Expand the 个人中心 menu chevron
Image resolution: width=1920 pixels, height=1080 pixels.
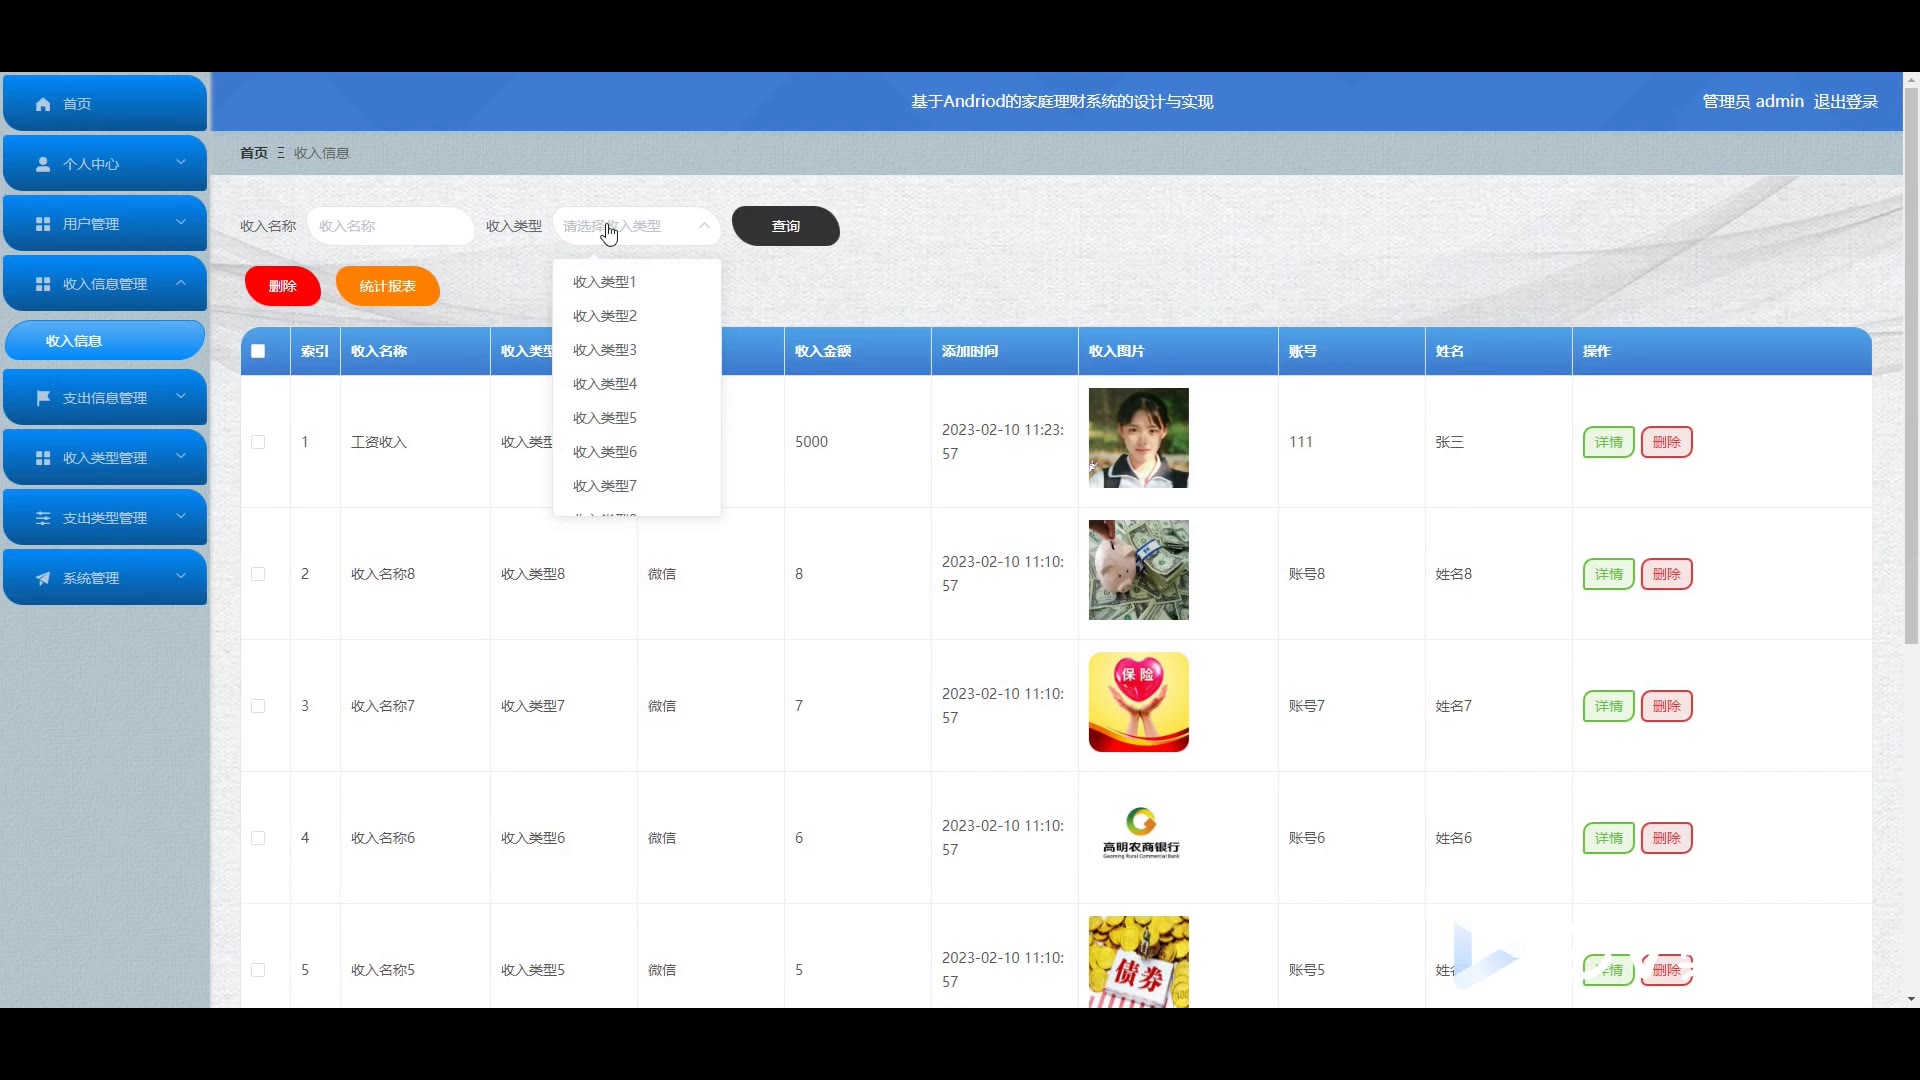tap(181, 163)
